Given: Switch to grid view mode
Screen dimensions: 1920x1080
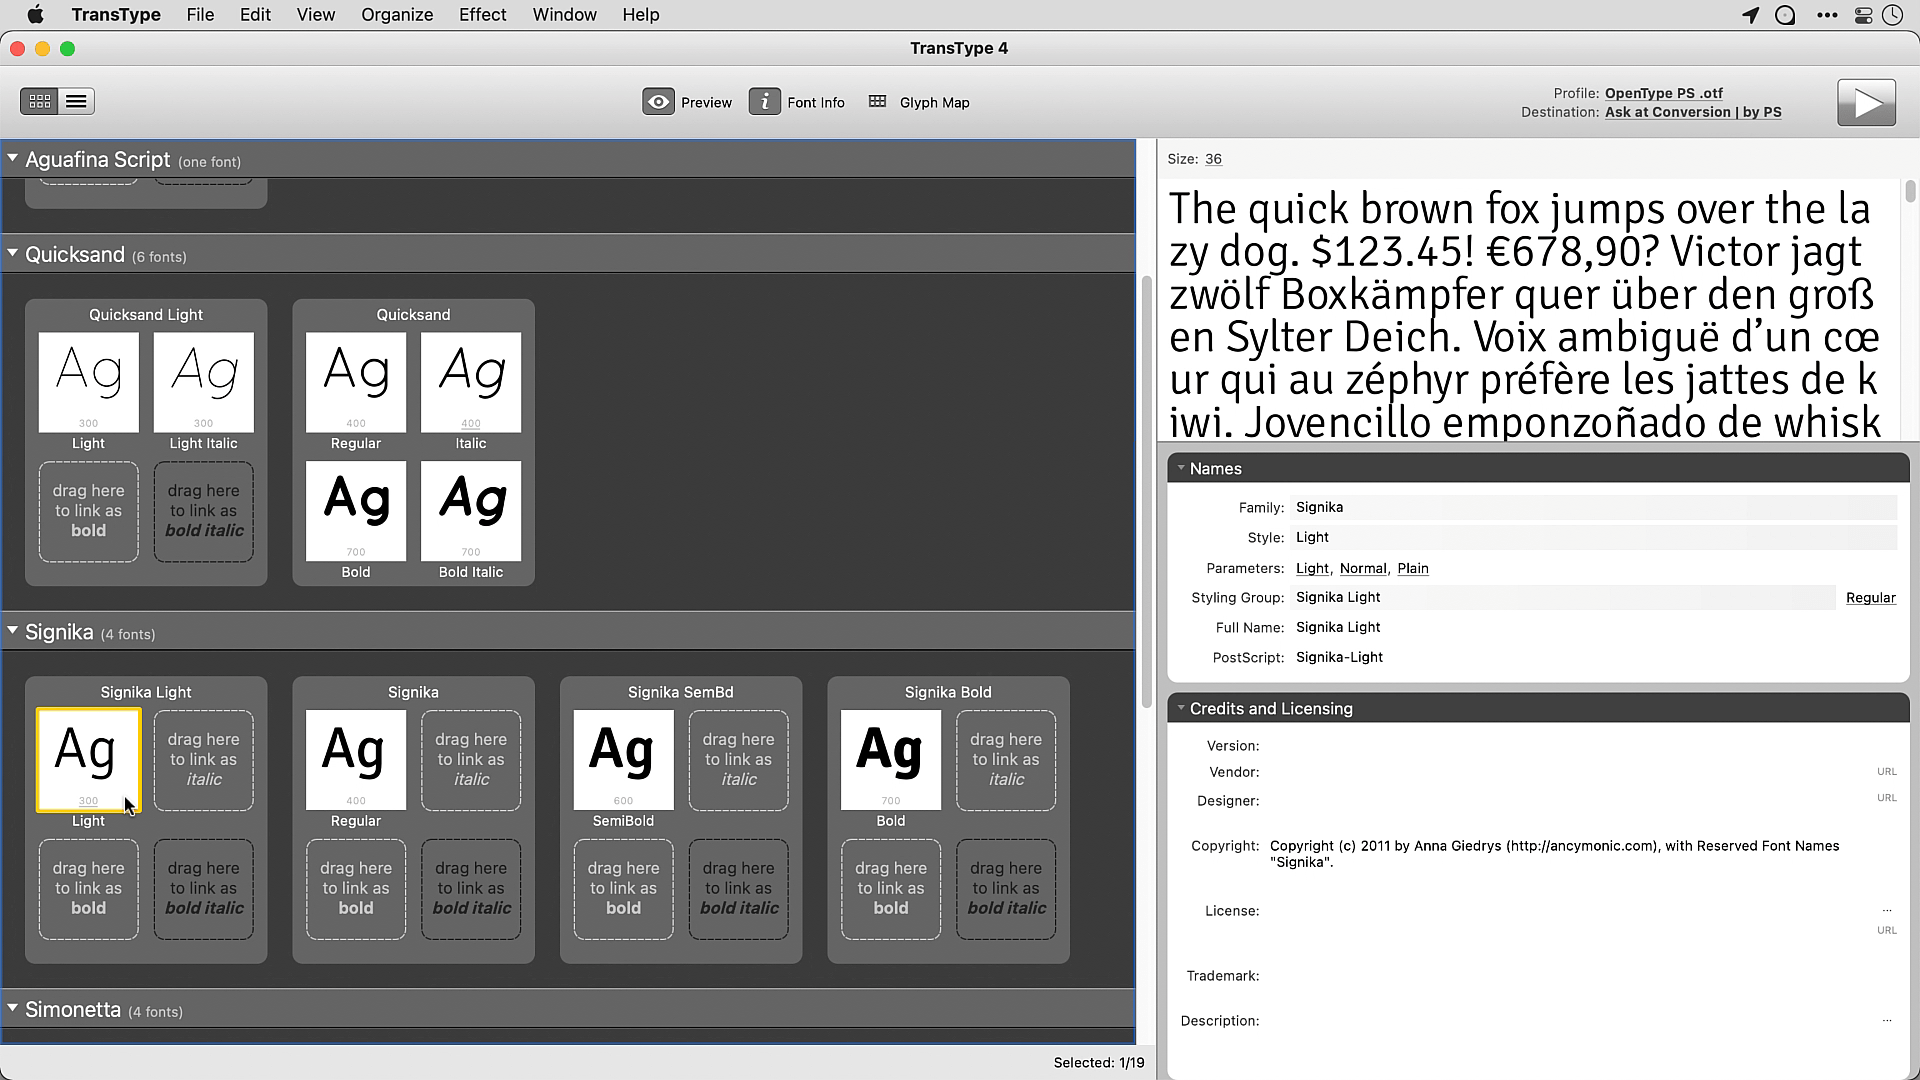Looking at the screenshot, I should tap(39, 101).
